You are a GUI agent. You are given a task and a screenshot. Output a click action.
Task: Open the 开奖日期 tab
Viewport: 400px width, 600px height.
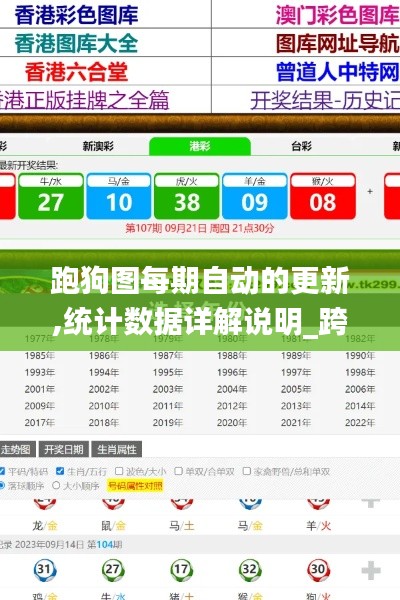coord(64,449)
